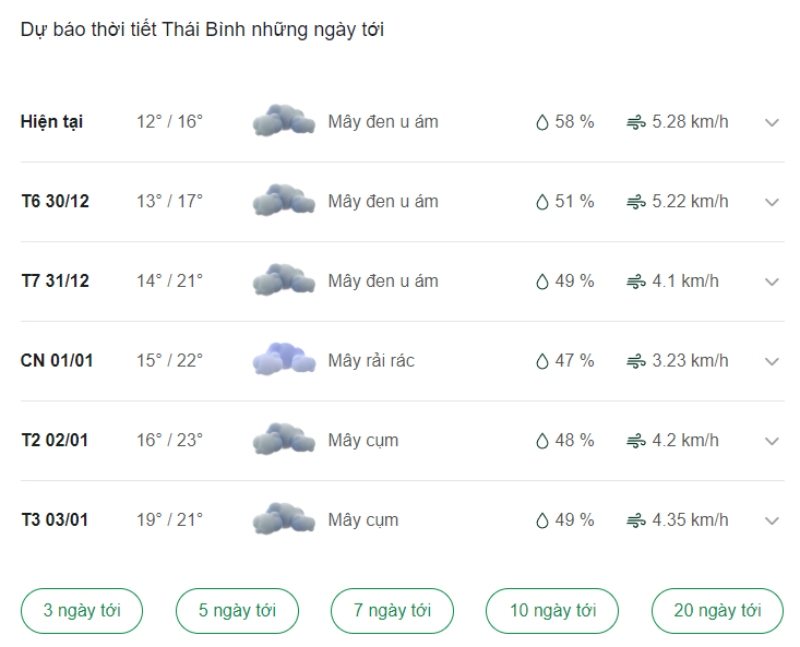Expand the Hiện tại forecast row chevron
Screen dimensions: 800x647
[772, 122]
